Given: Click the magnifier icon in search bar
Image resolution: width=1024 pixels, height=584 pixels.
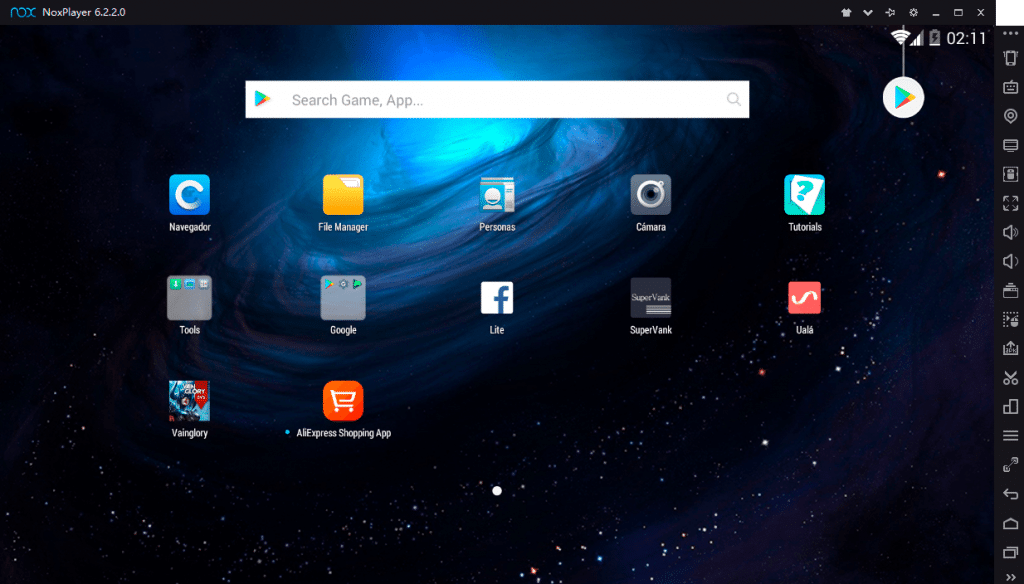Looking at the screenshot, I should click(x=733, y=99).
